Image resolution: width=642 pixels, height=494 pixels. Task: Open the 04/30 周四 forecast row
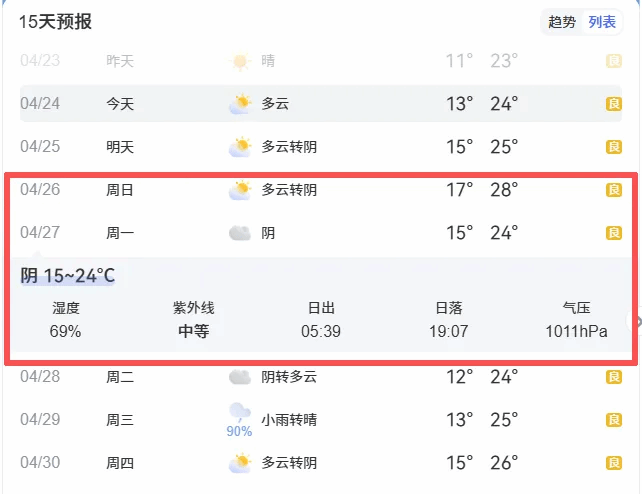(x=320, y=463)
